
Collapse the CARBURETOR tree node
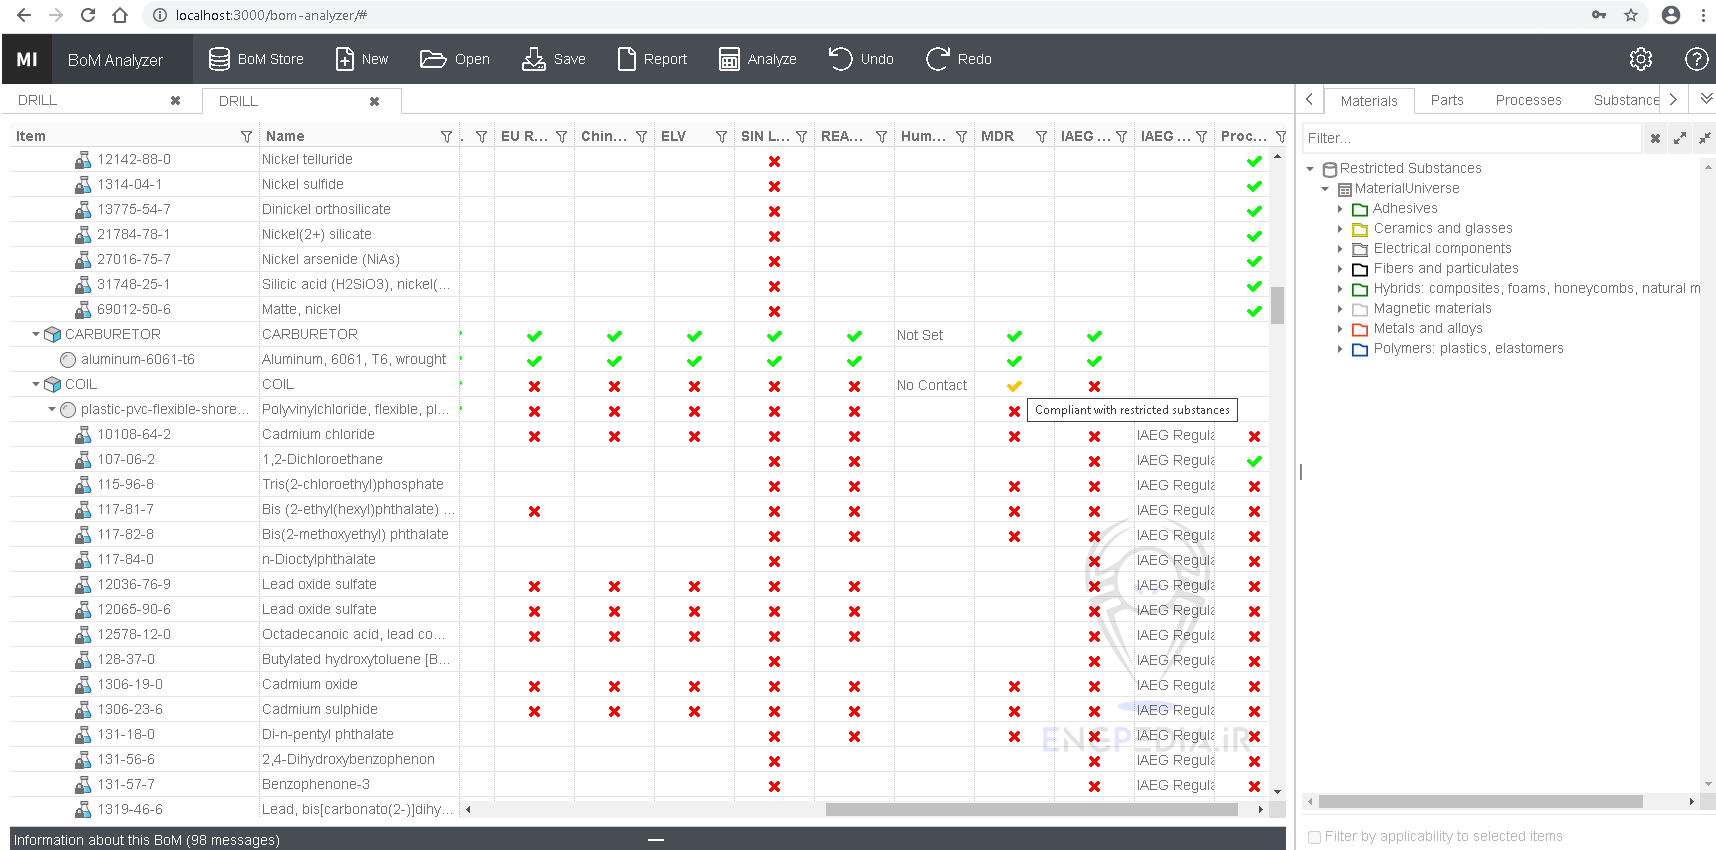(x=37, y=334)
